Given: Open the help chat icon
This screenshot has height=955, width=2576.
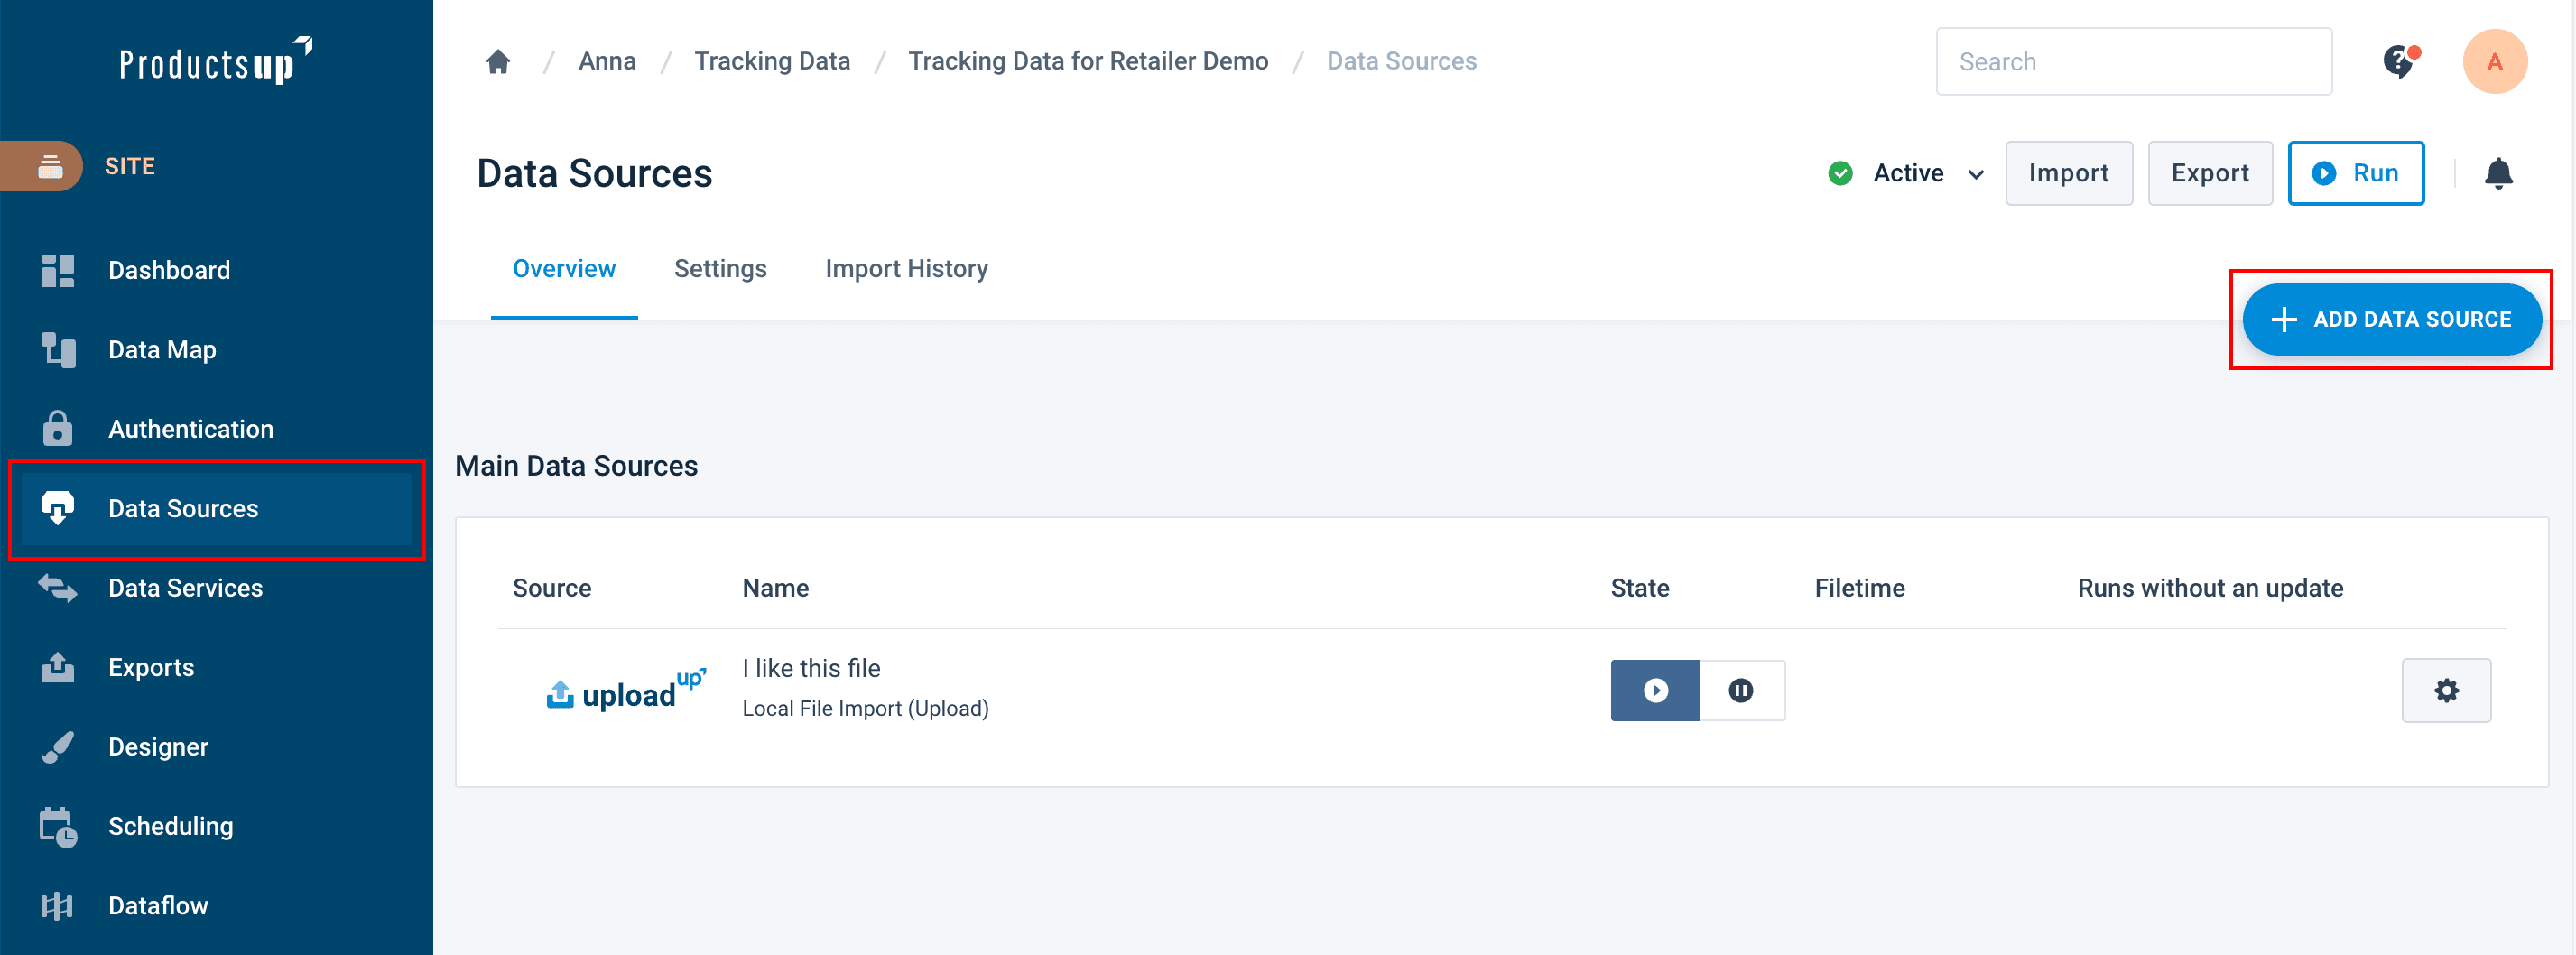Looking at the screenshot, I should tap(2398, 62).
